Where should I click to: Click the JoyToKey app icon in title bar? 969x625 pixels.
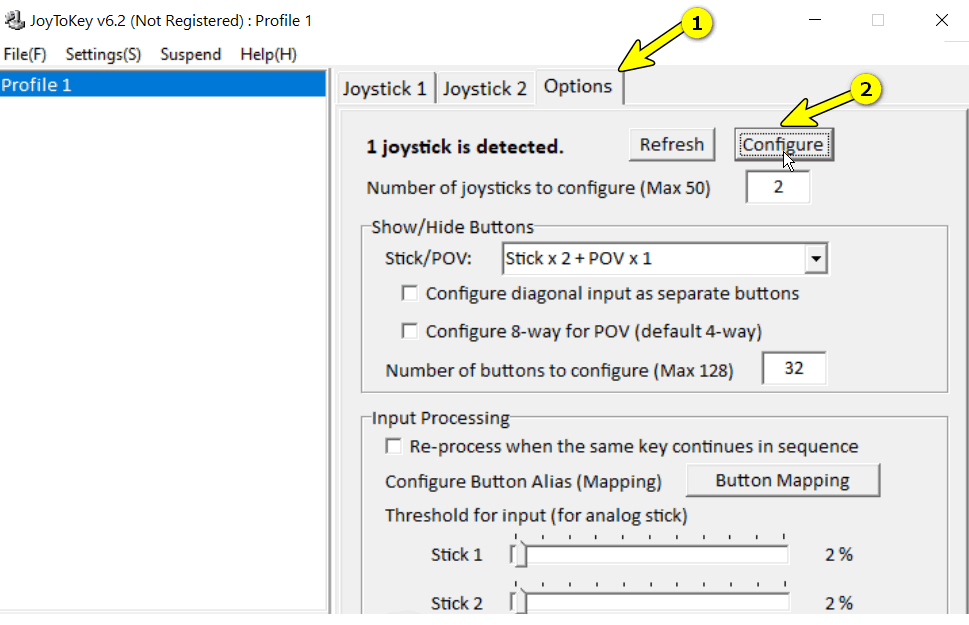[x=15, y=20]
